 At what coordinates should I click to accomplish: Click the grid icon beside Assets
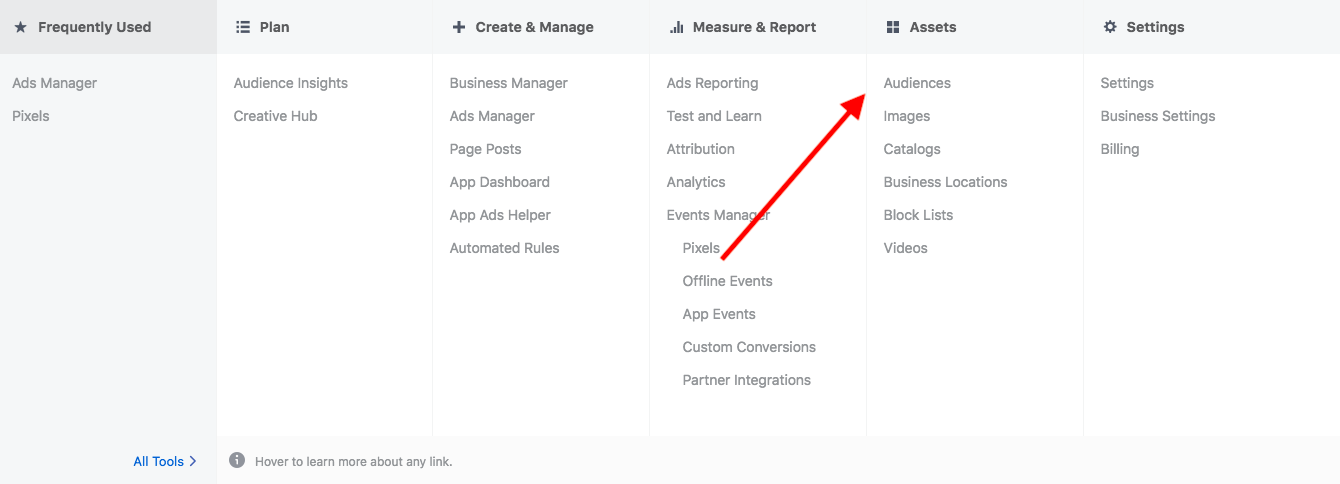tap(893, 27)
